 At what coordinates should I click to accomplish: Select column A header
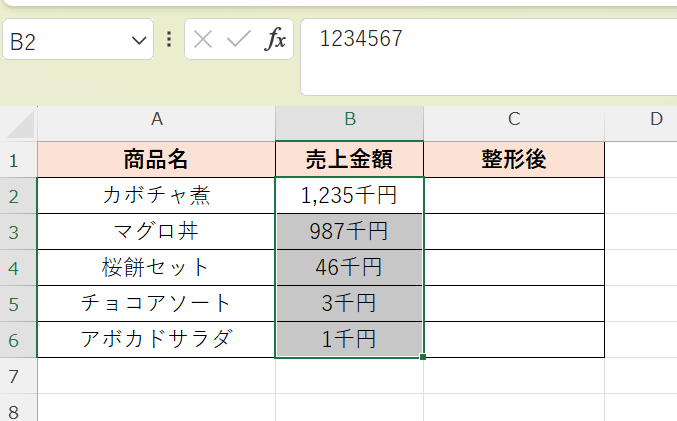[x=156, y=120]
